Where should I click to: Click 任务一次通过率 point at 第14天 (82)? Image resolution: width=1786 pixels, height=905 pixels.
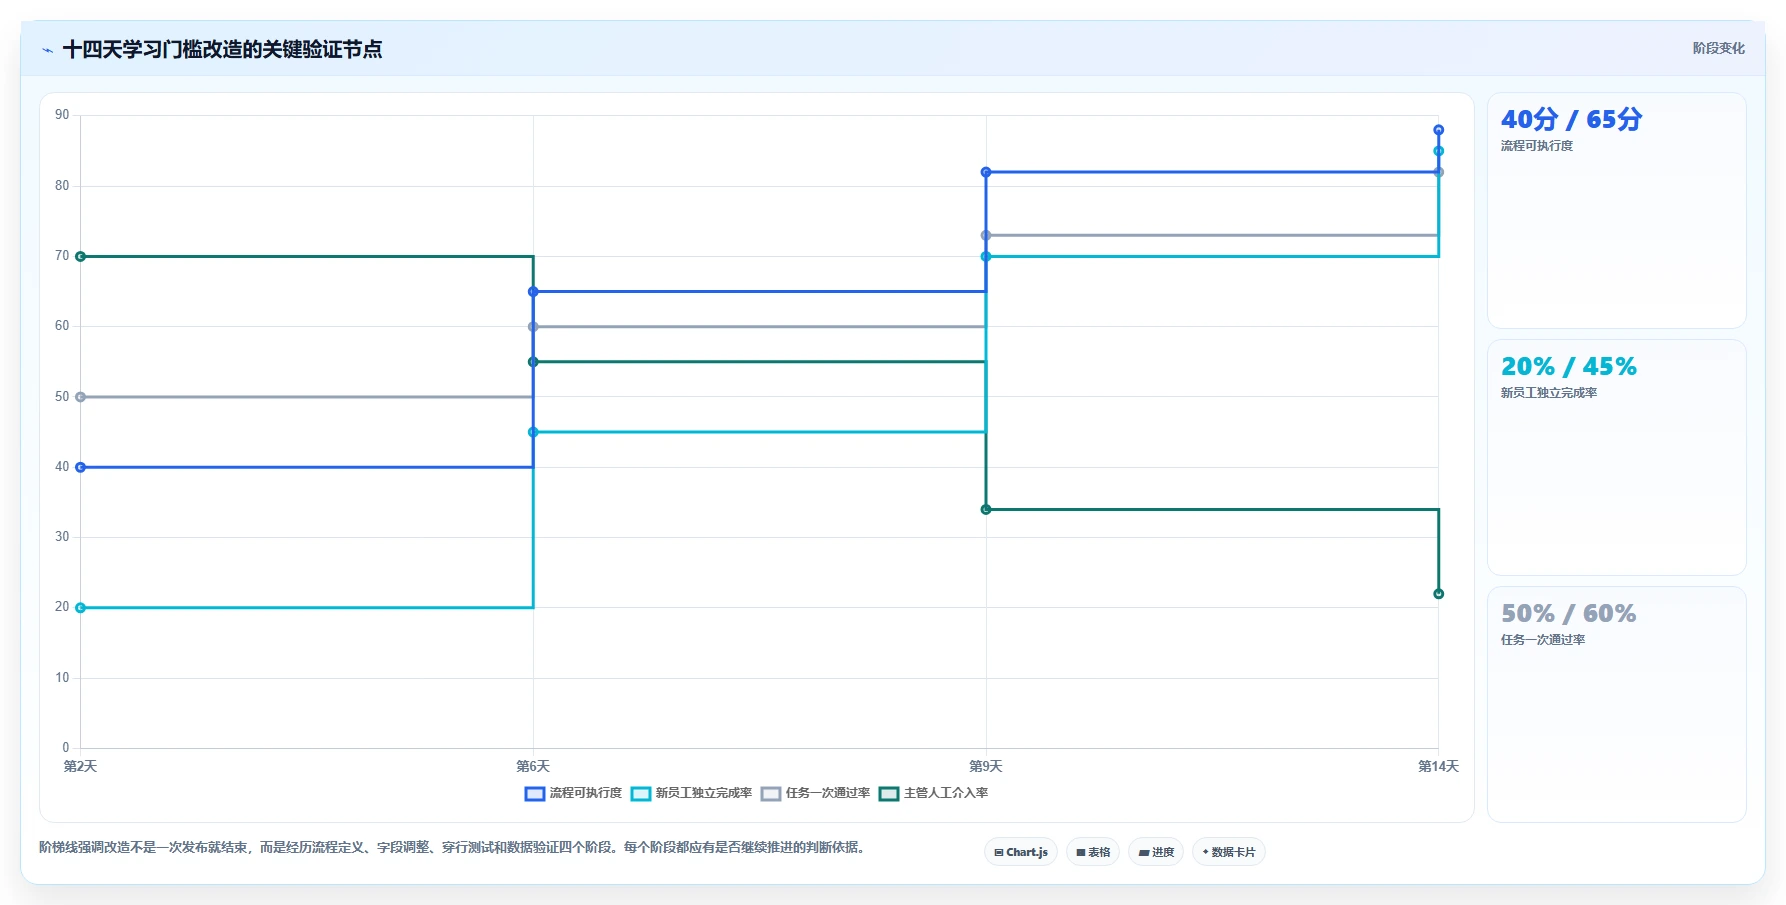(x=1439, y=172)
